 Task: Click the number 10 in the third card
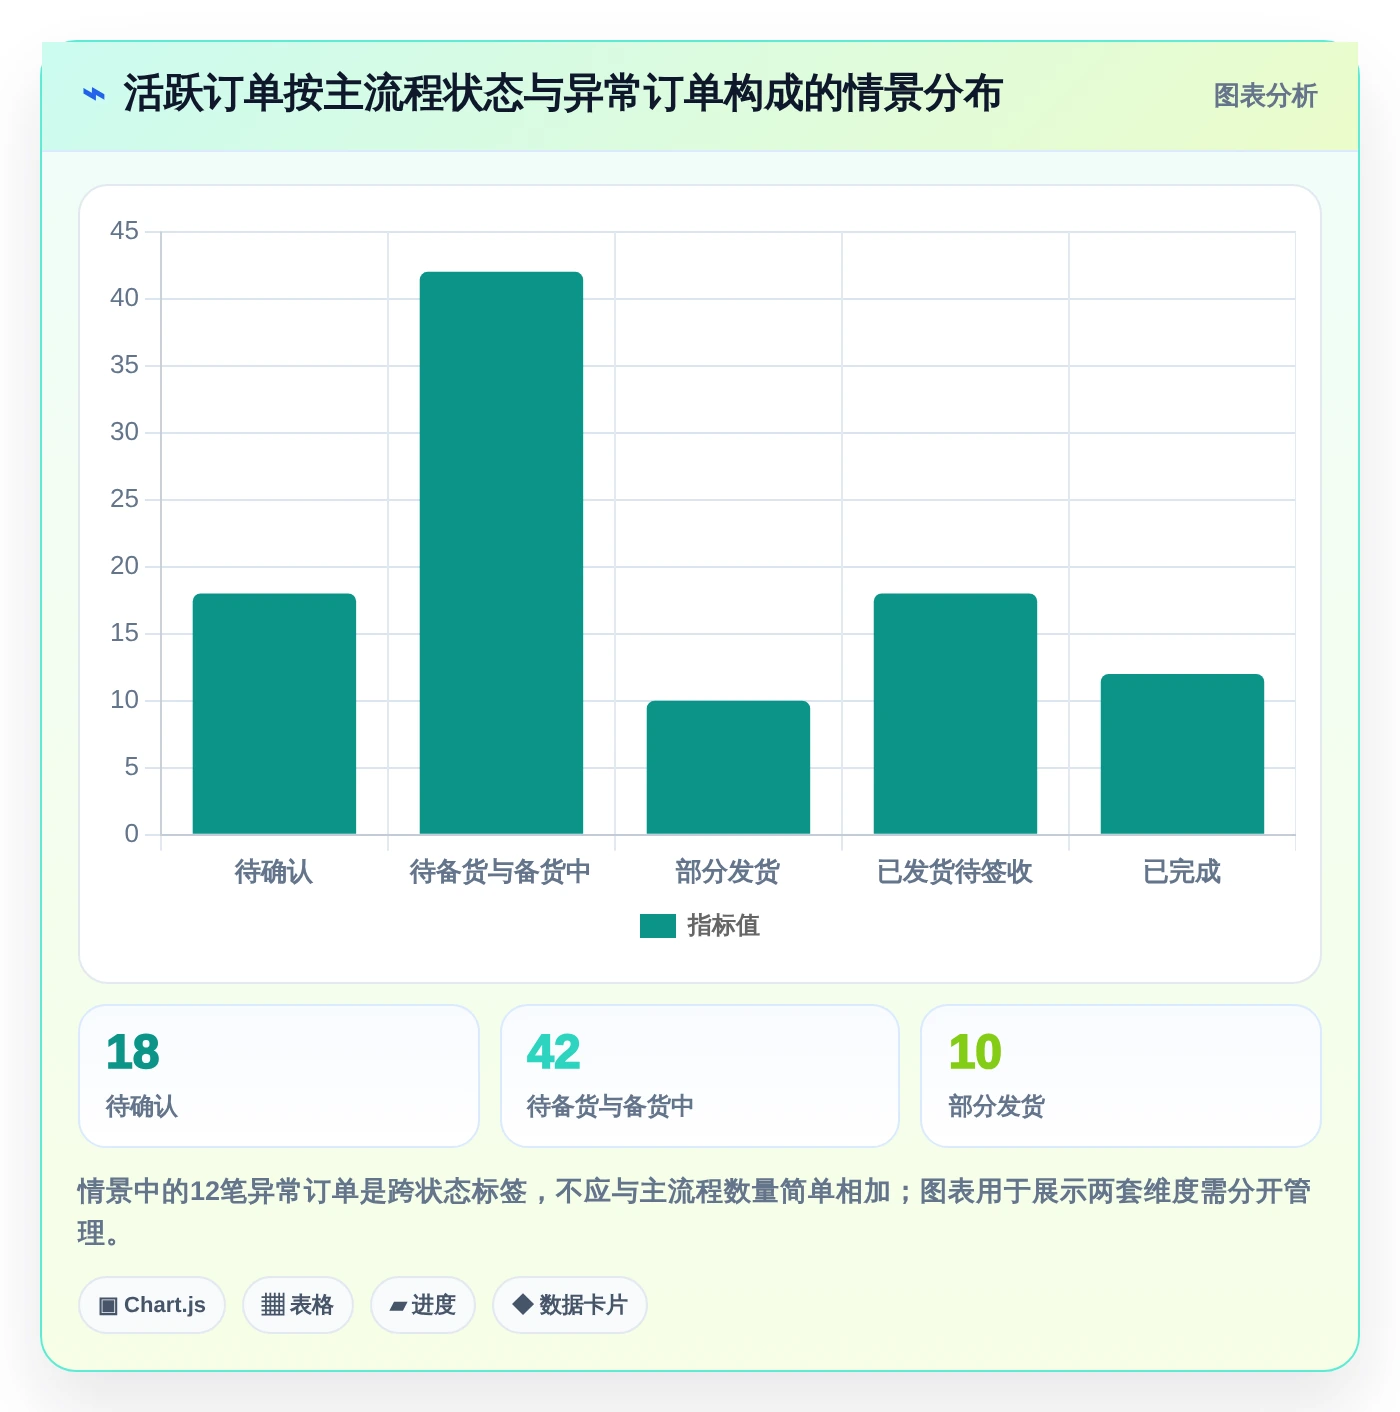pos(975,1052)
